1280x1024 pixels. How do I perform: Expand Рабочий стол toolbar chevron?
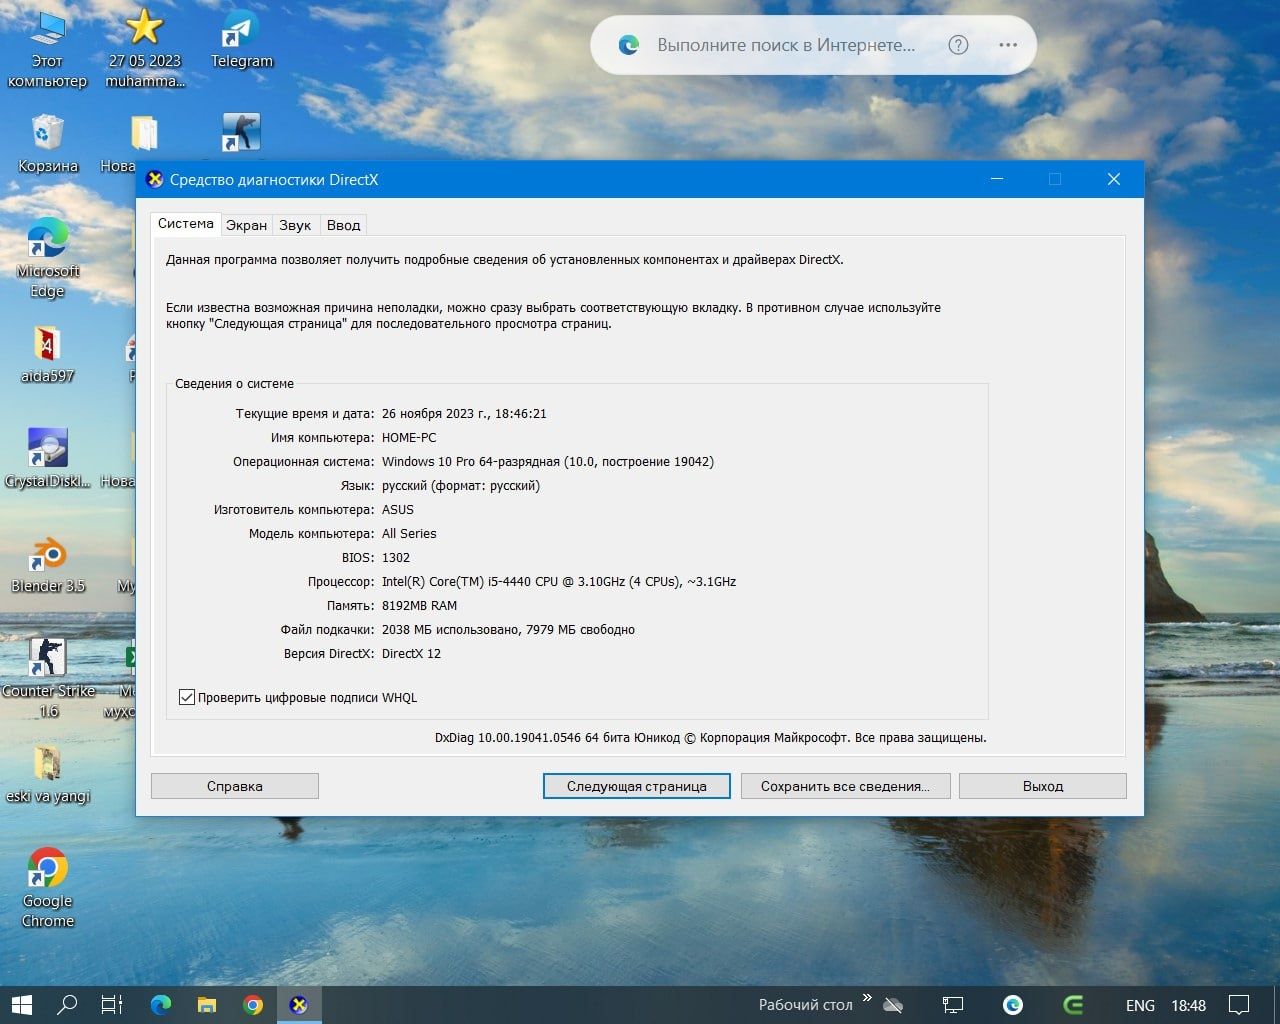pos(867,998)
